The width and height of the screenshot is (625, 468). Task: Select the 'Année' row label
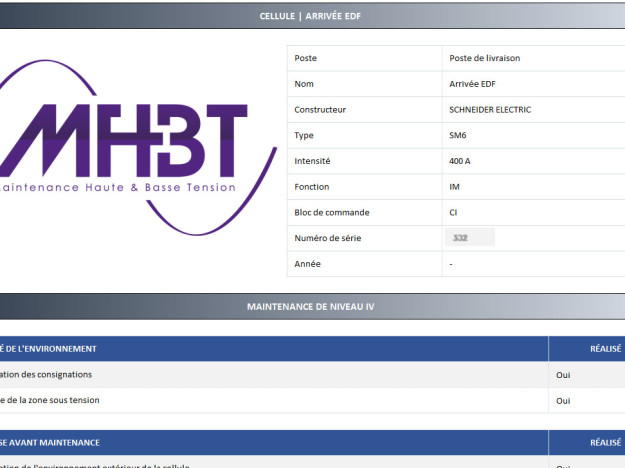[307, 264]
